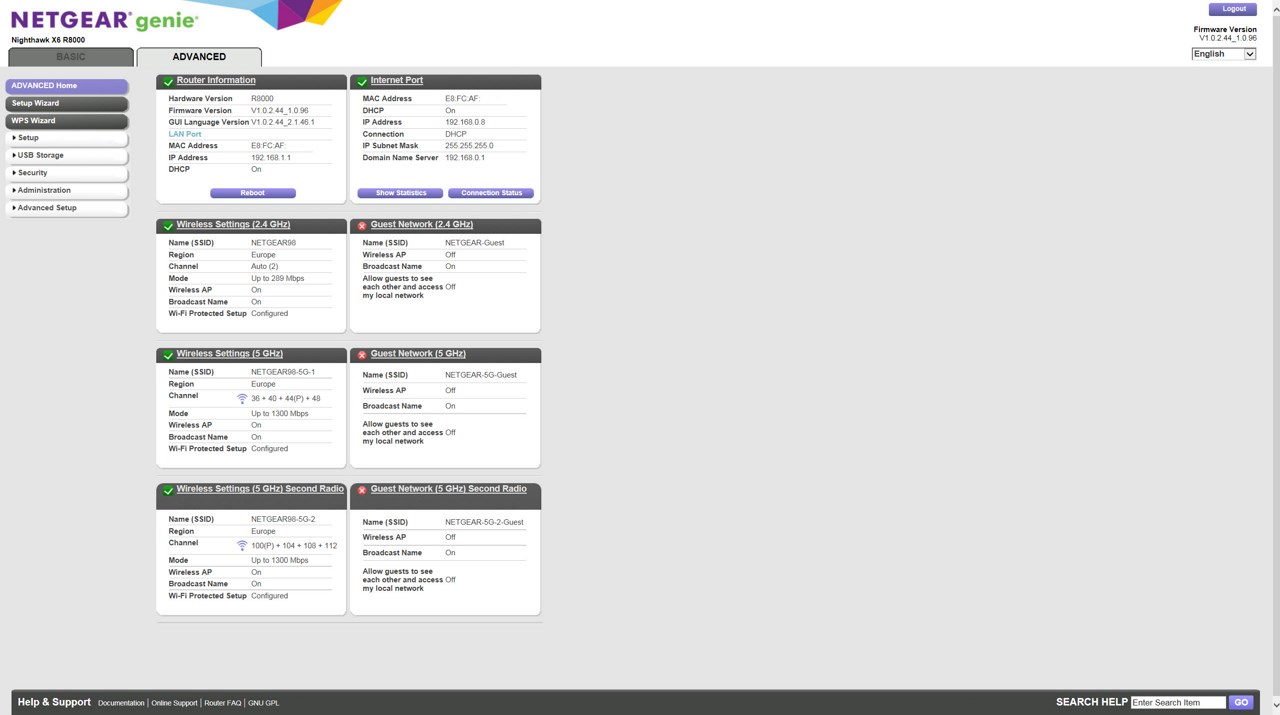
Task: Open Router FAQ link
Action: (223, 703)
